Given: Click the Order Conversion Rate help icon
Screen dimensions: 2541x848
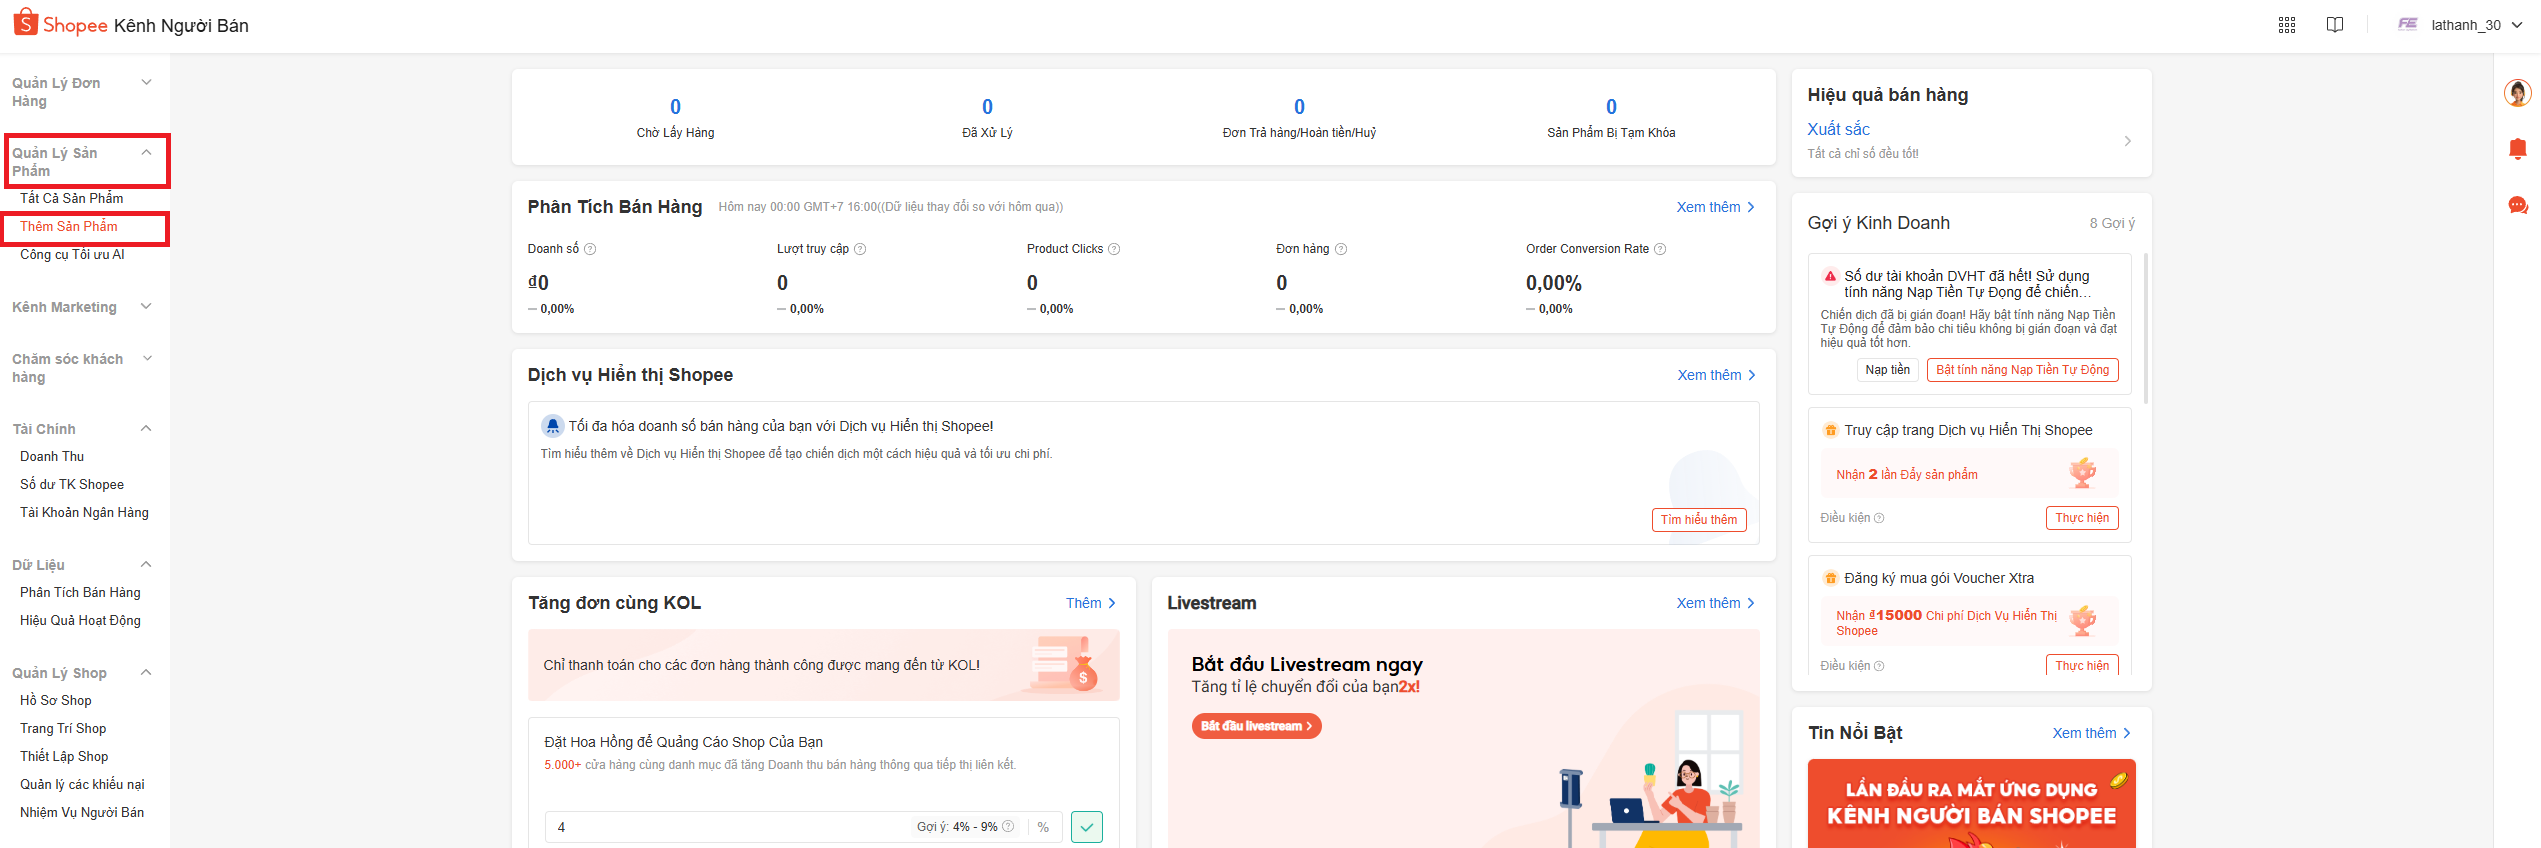Looking at the screenshot, I should [1660, 249].
